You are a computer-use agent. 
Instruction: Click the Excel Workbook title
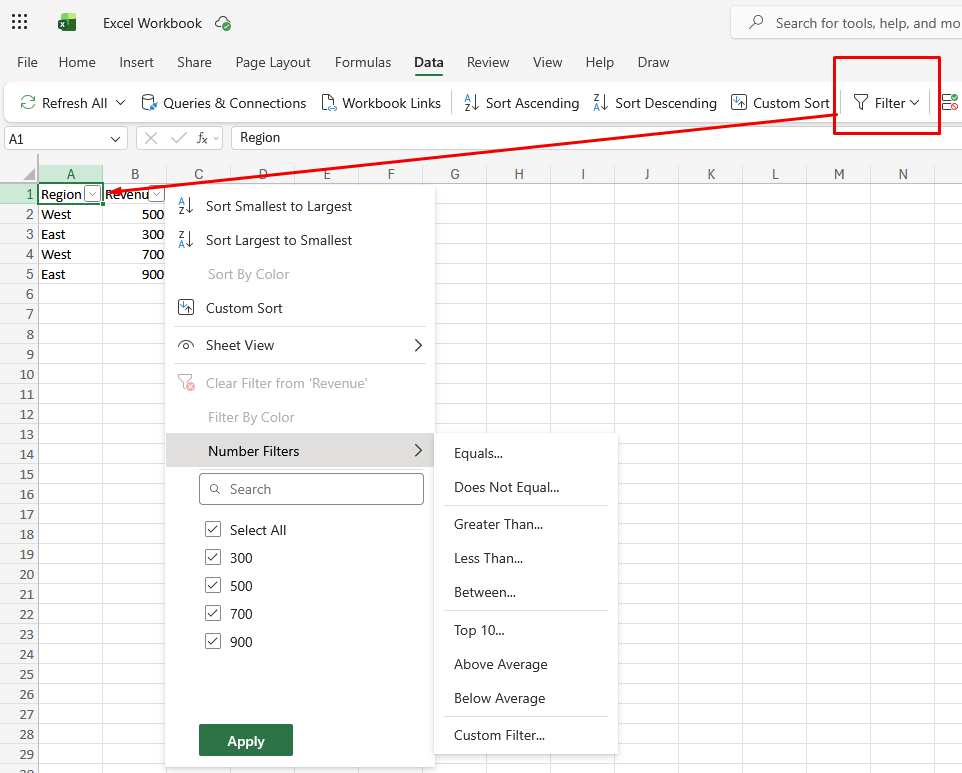[x=152, y=23]
